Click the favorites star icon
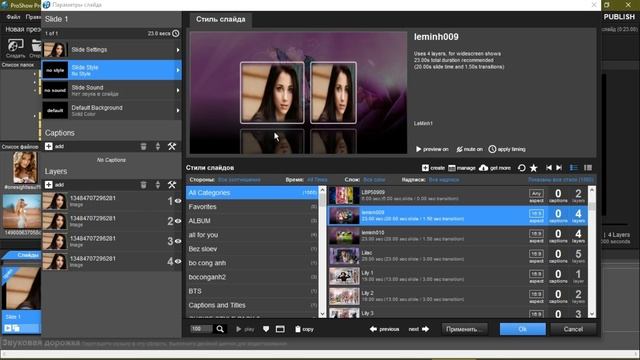 (x=533, y=168)
